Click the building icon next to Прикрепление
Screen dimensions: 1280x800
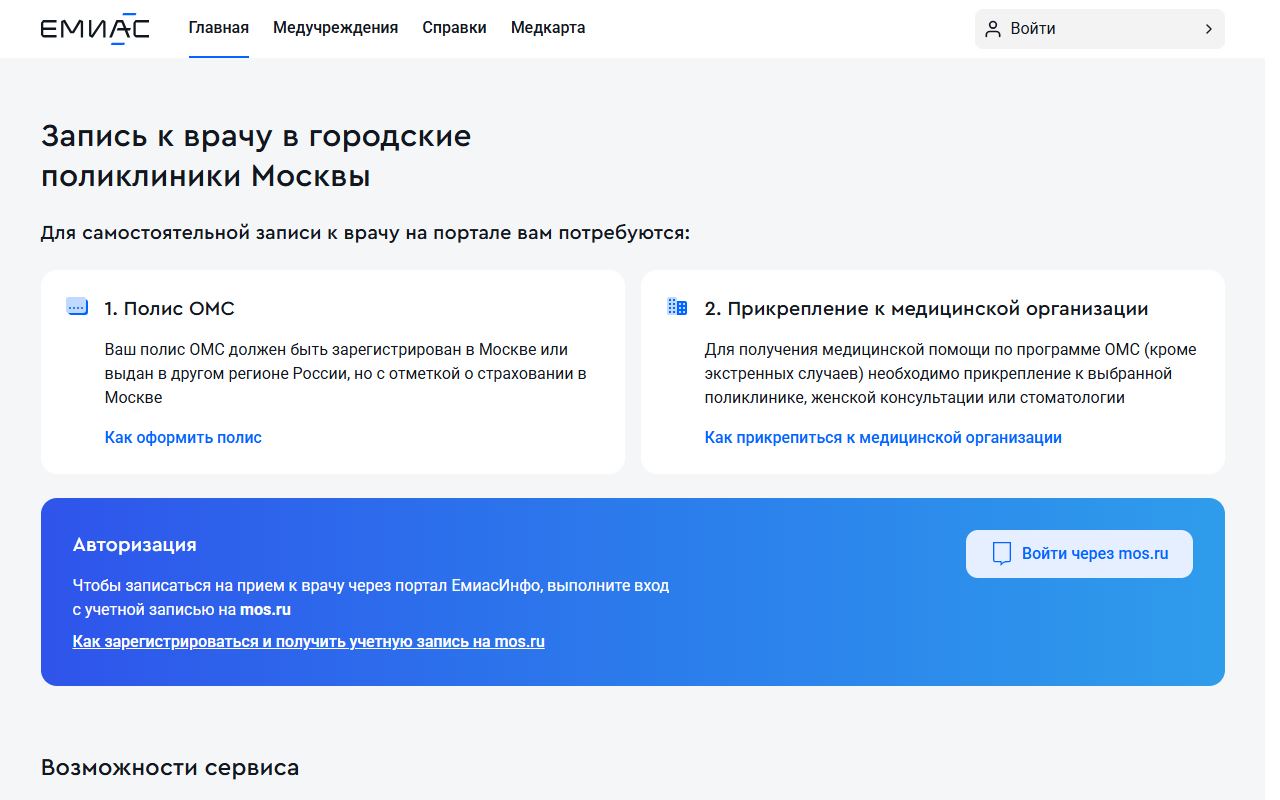click(677, 307)
